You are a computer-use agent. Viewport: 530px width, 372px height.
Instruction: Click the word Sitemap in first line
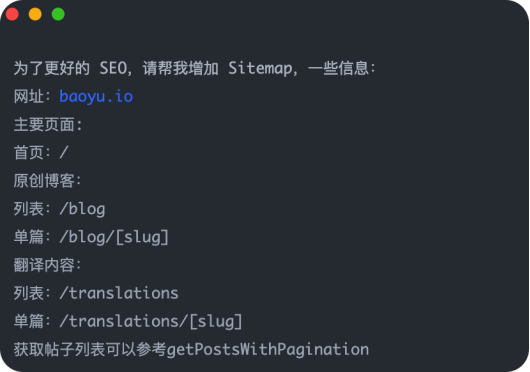click(x=260, y=69)
